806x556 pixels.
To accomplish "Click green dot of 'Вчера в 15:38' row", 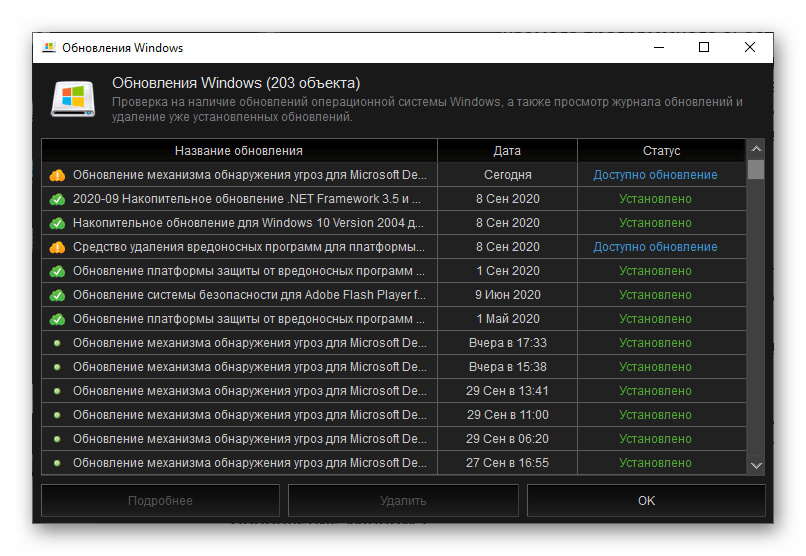I will (x=57, y=367).
